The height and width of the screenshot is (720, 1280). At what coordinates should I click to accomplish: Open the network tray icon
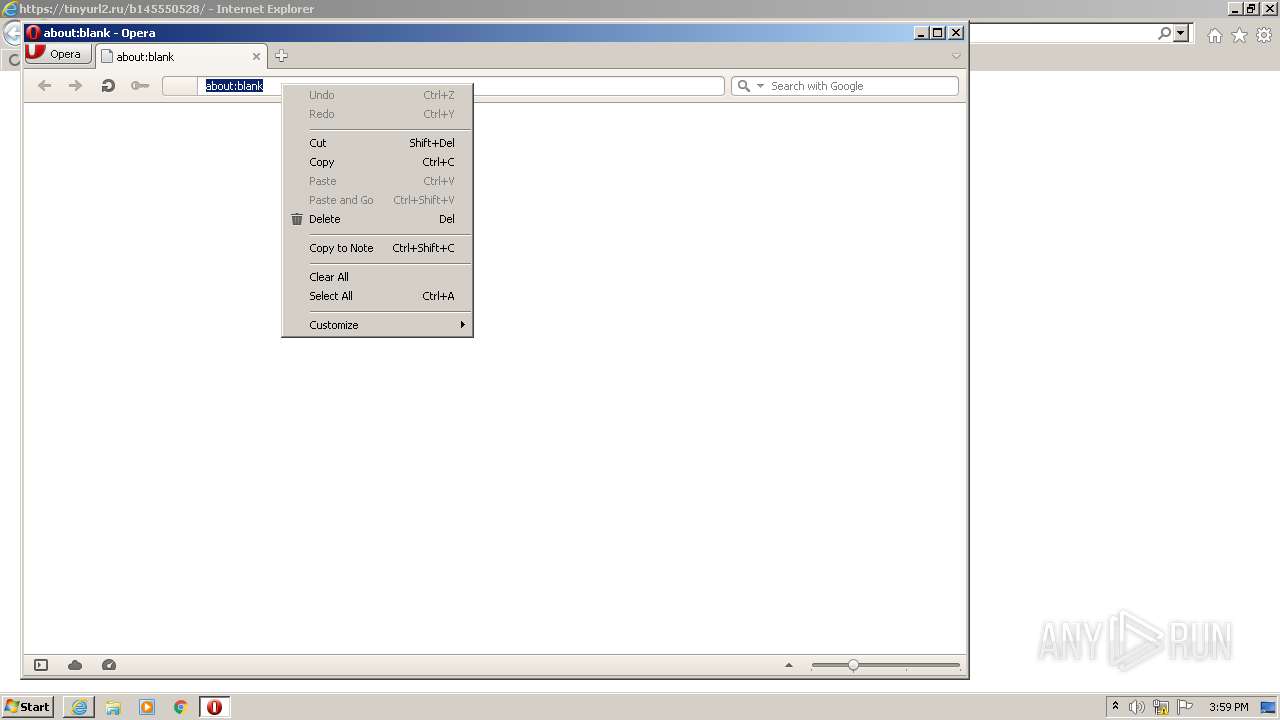[1161, 707]
